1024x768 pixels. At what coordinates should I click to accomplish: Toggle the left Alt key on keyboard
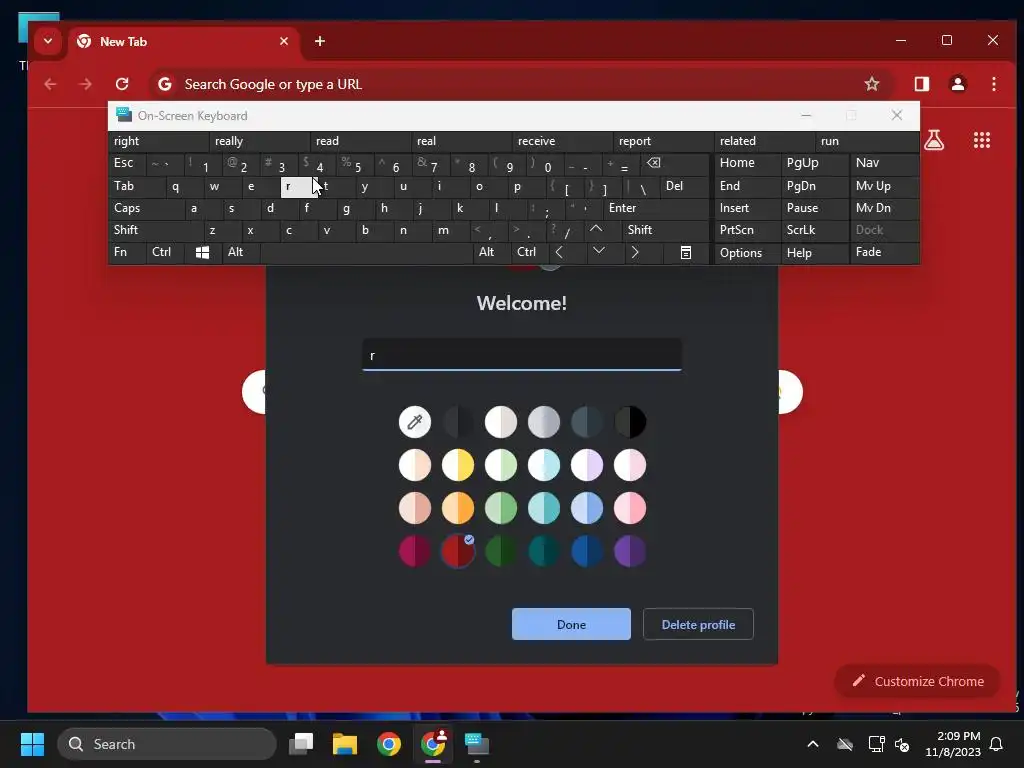pos(240,252)
